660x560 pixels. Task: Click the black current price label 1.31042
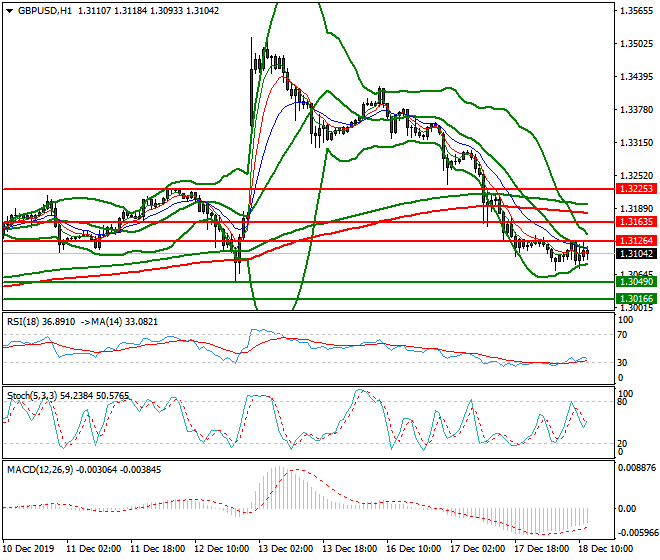pos(636,253)
